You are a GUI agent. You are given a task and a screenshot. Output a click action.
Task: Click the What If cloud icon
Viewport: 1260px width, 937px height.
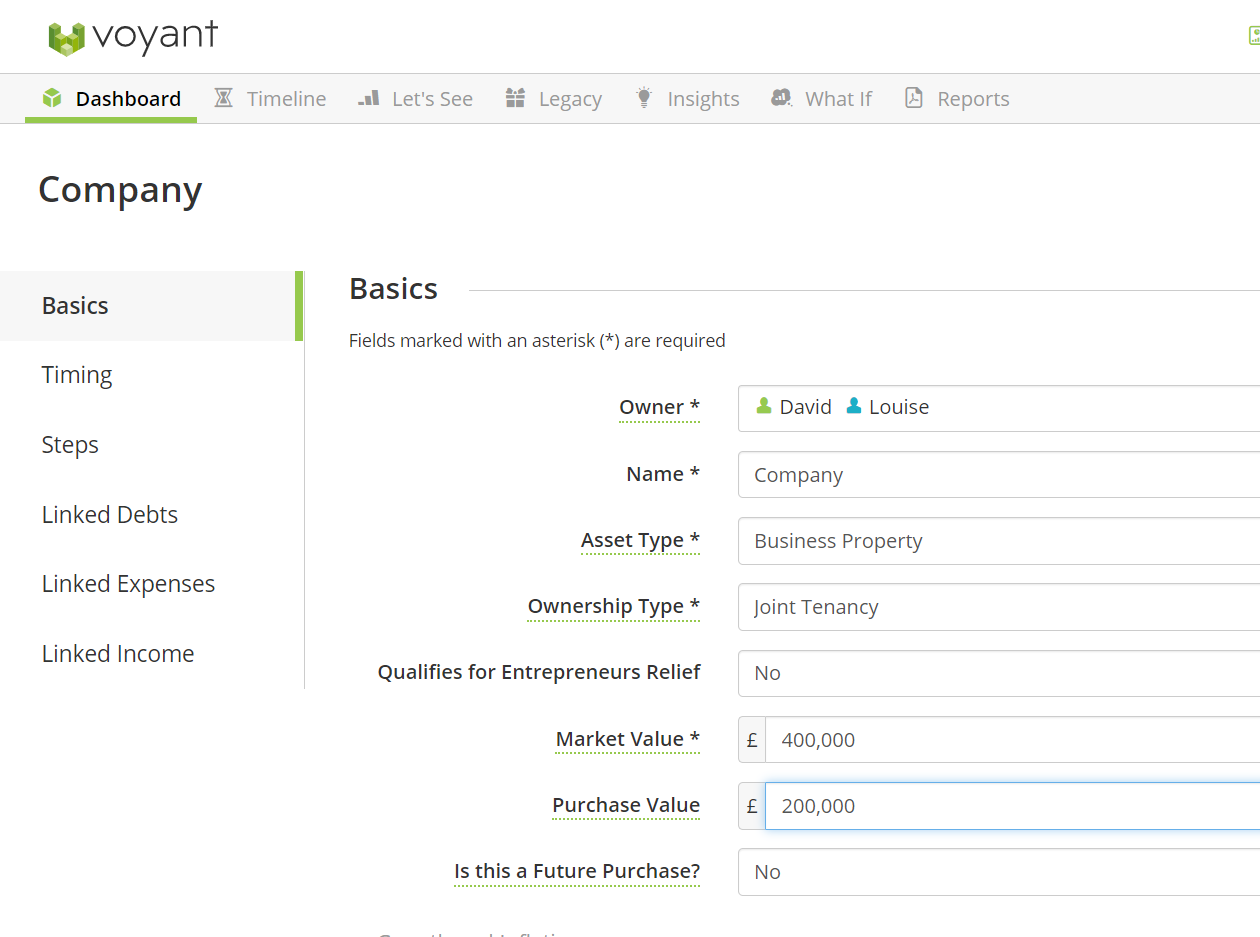[782, 98]
